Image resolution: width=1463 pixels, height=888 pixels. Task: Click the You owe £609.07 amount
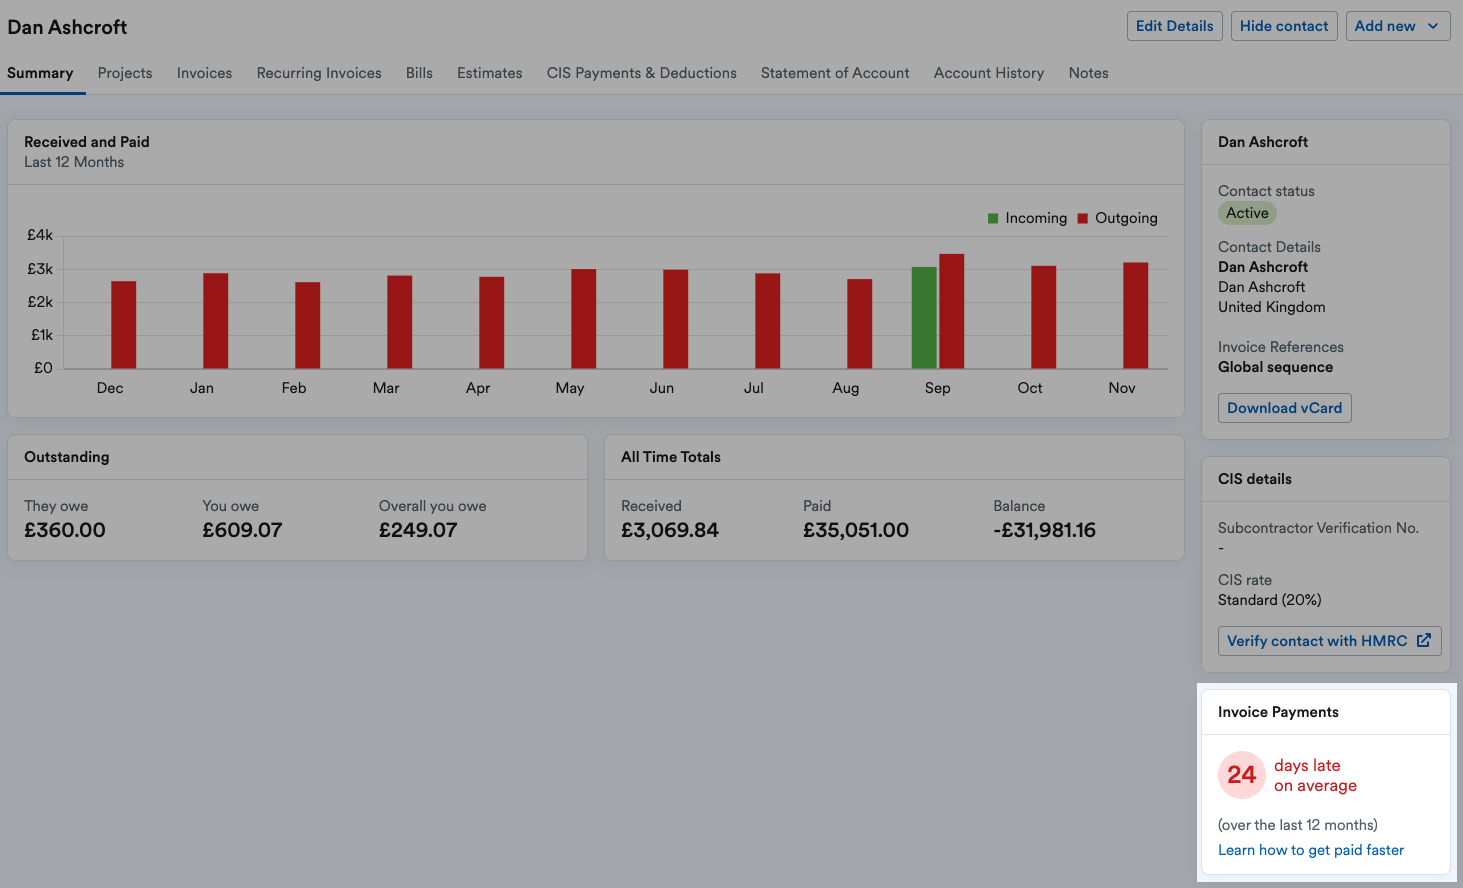click(x=242, y=530)
